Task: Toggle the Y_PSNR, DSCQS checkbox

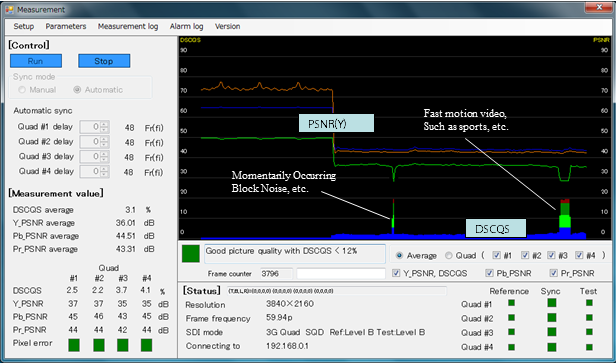Action: click(x=396, y=273)
